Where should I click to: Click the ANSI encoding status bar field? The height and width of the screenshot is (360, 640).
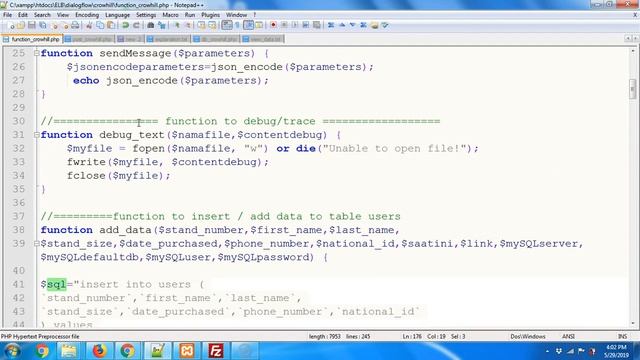click(x=568, y=336)
